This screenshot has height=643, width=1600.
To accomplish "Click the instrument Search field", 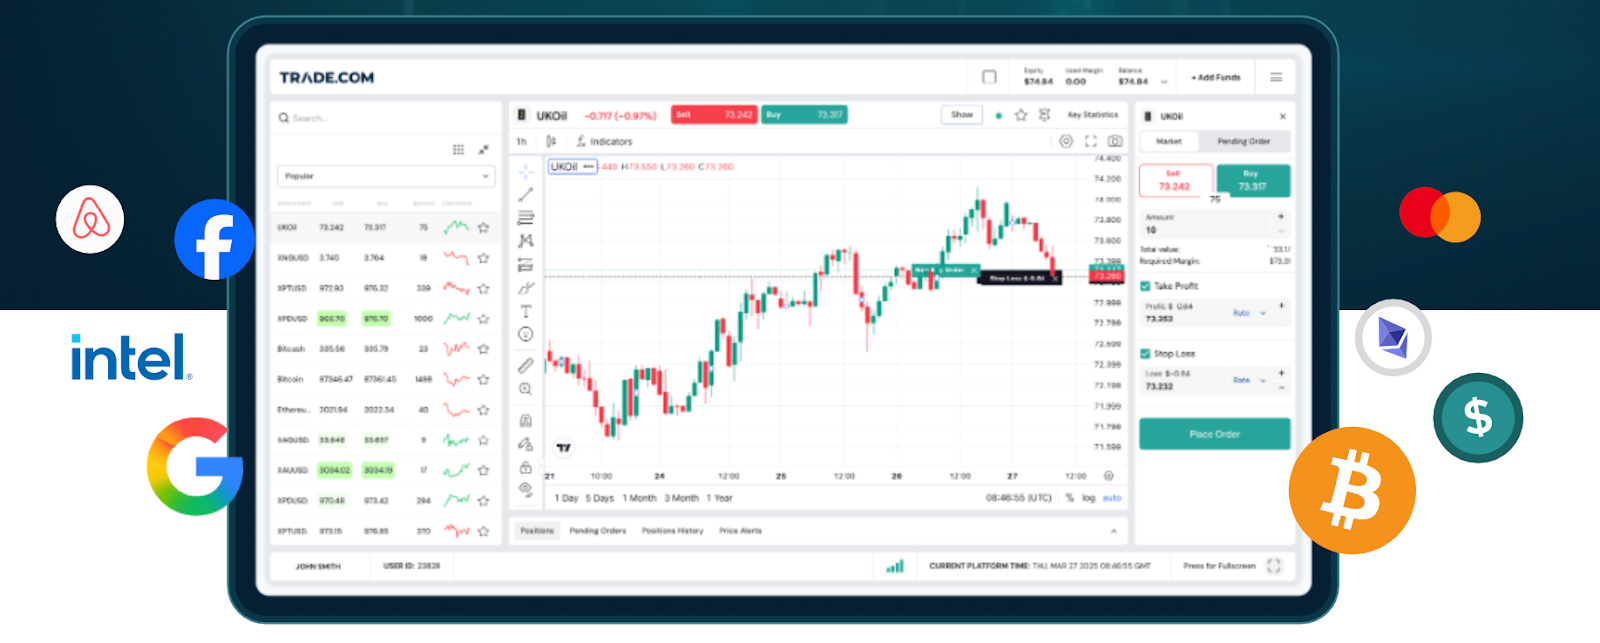I will click(385, 118).
